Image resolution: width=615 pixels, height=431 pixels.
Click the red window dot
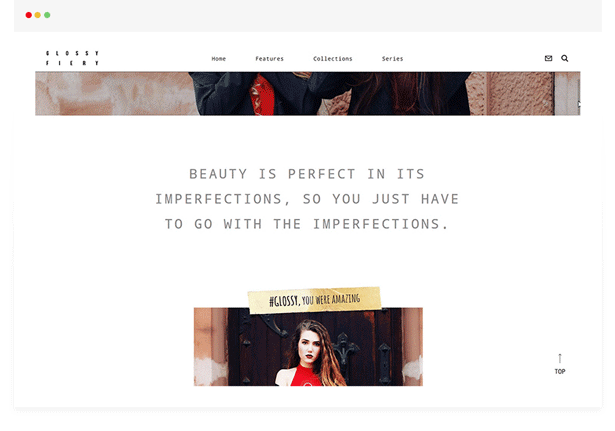(x=29, y=15)
